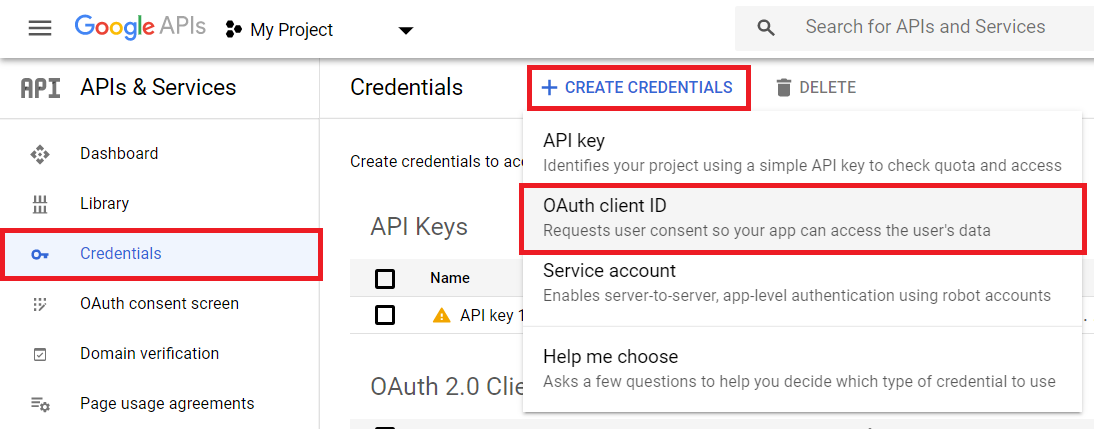Expand the My Project dropdown arrow
The height and width of the screenshot is (429, 1094).
coord(405,31)
